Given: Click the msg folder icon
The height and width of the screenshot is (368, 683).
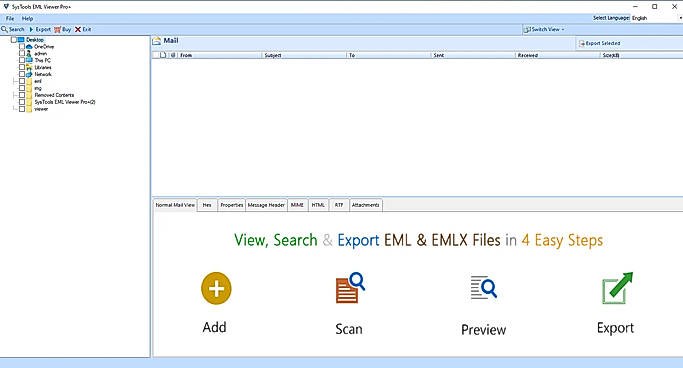Looking at the screenshot, I should [29, 88].
